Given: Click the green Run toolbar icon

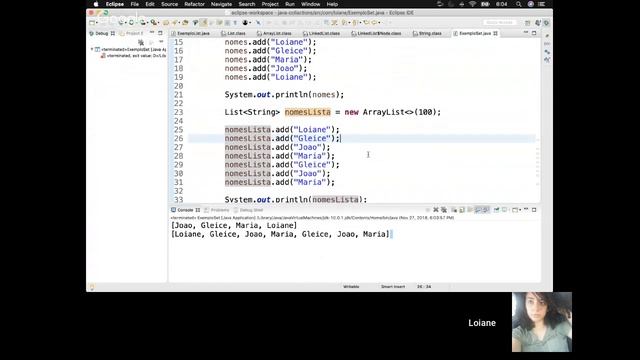Looking at the screenshot, I should pos(131,22).
